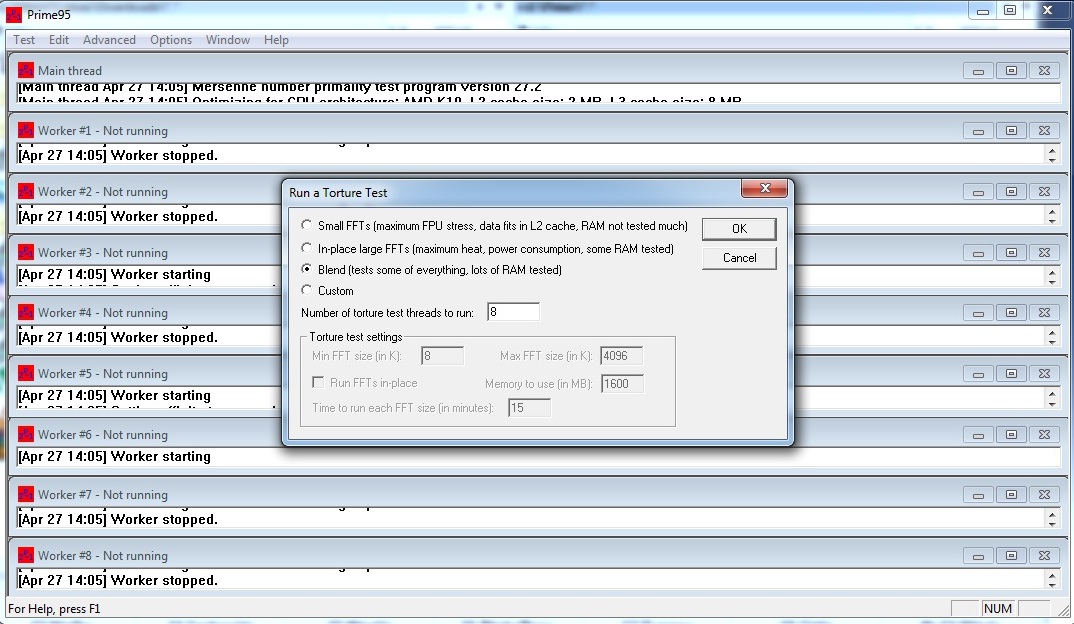Close the Worker #8 child window
This screenshot has width=1074, height=624.
[x=1044, y=556]
